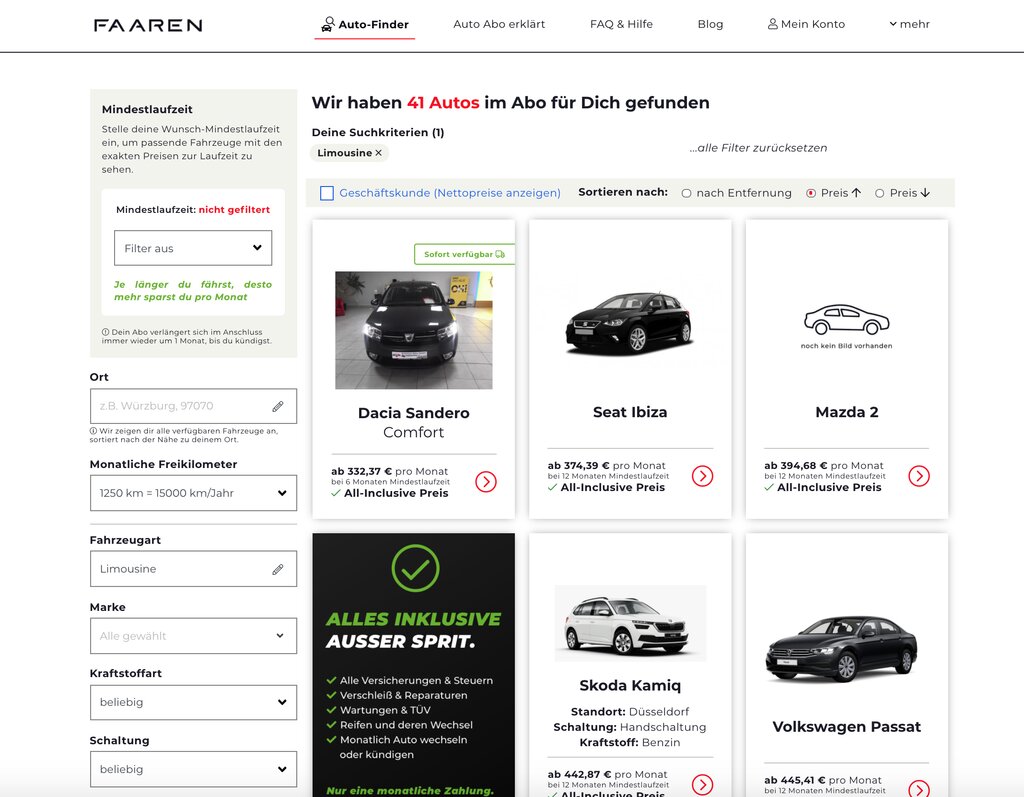Click the FAAREN logo
Viewport: 1024px width, 797px height.
click(148, 25)
